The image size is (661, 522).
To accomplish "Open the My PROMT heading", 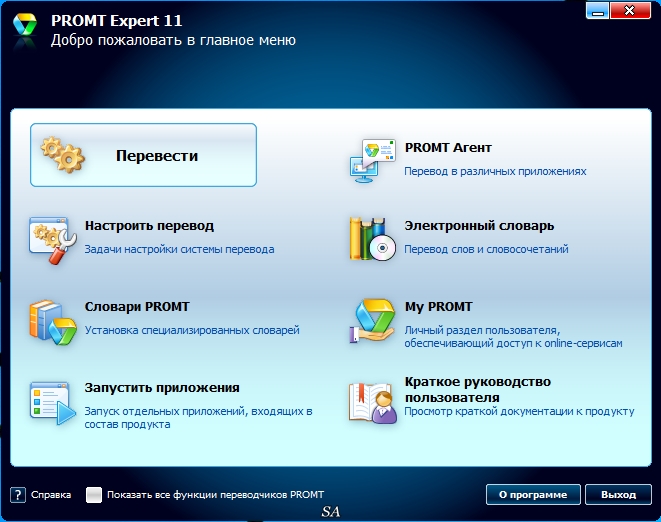I will [x=438, y=307].
